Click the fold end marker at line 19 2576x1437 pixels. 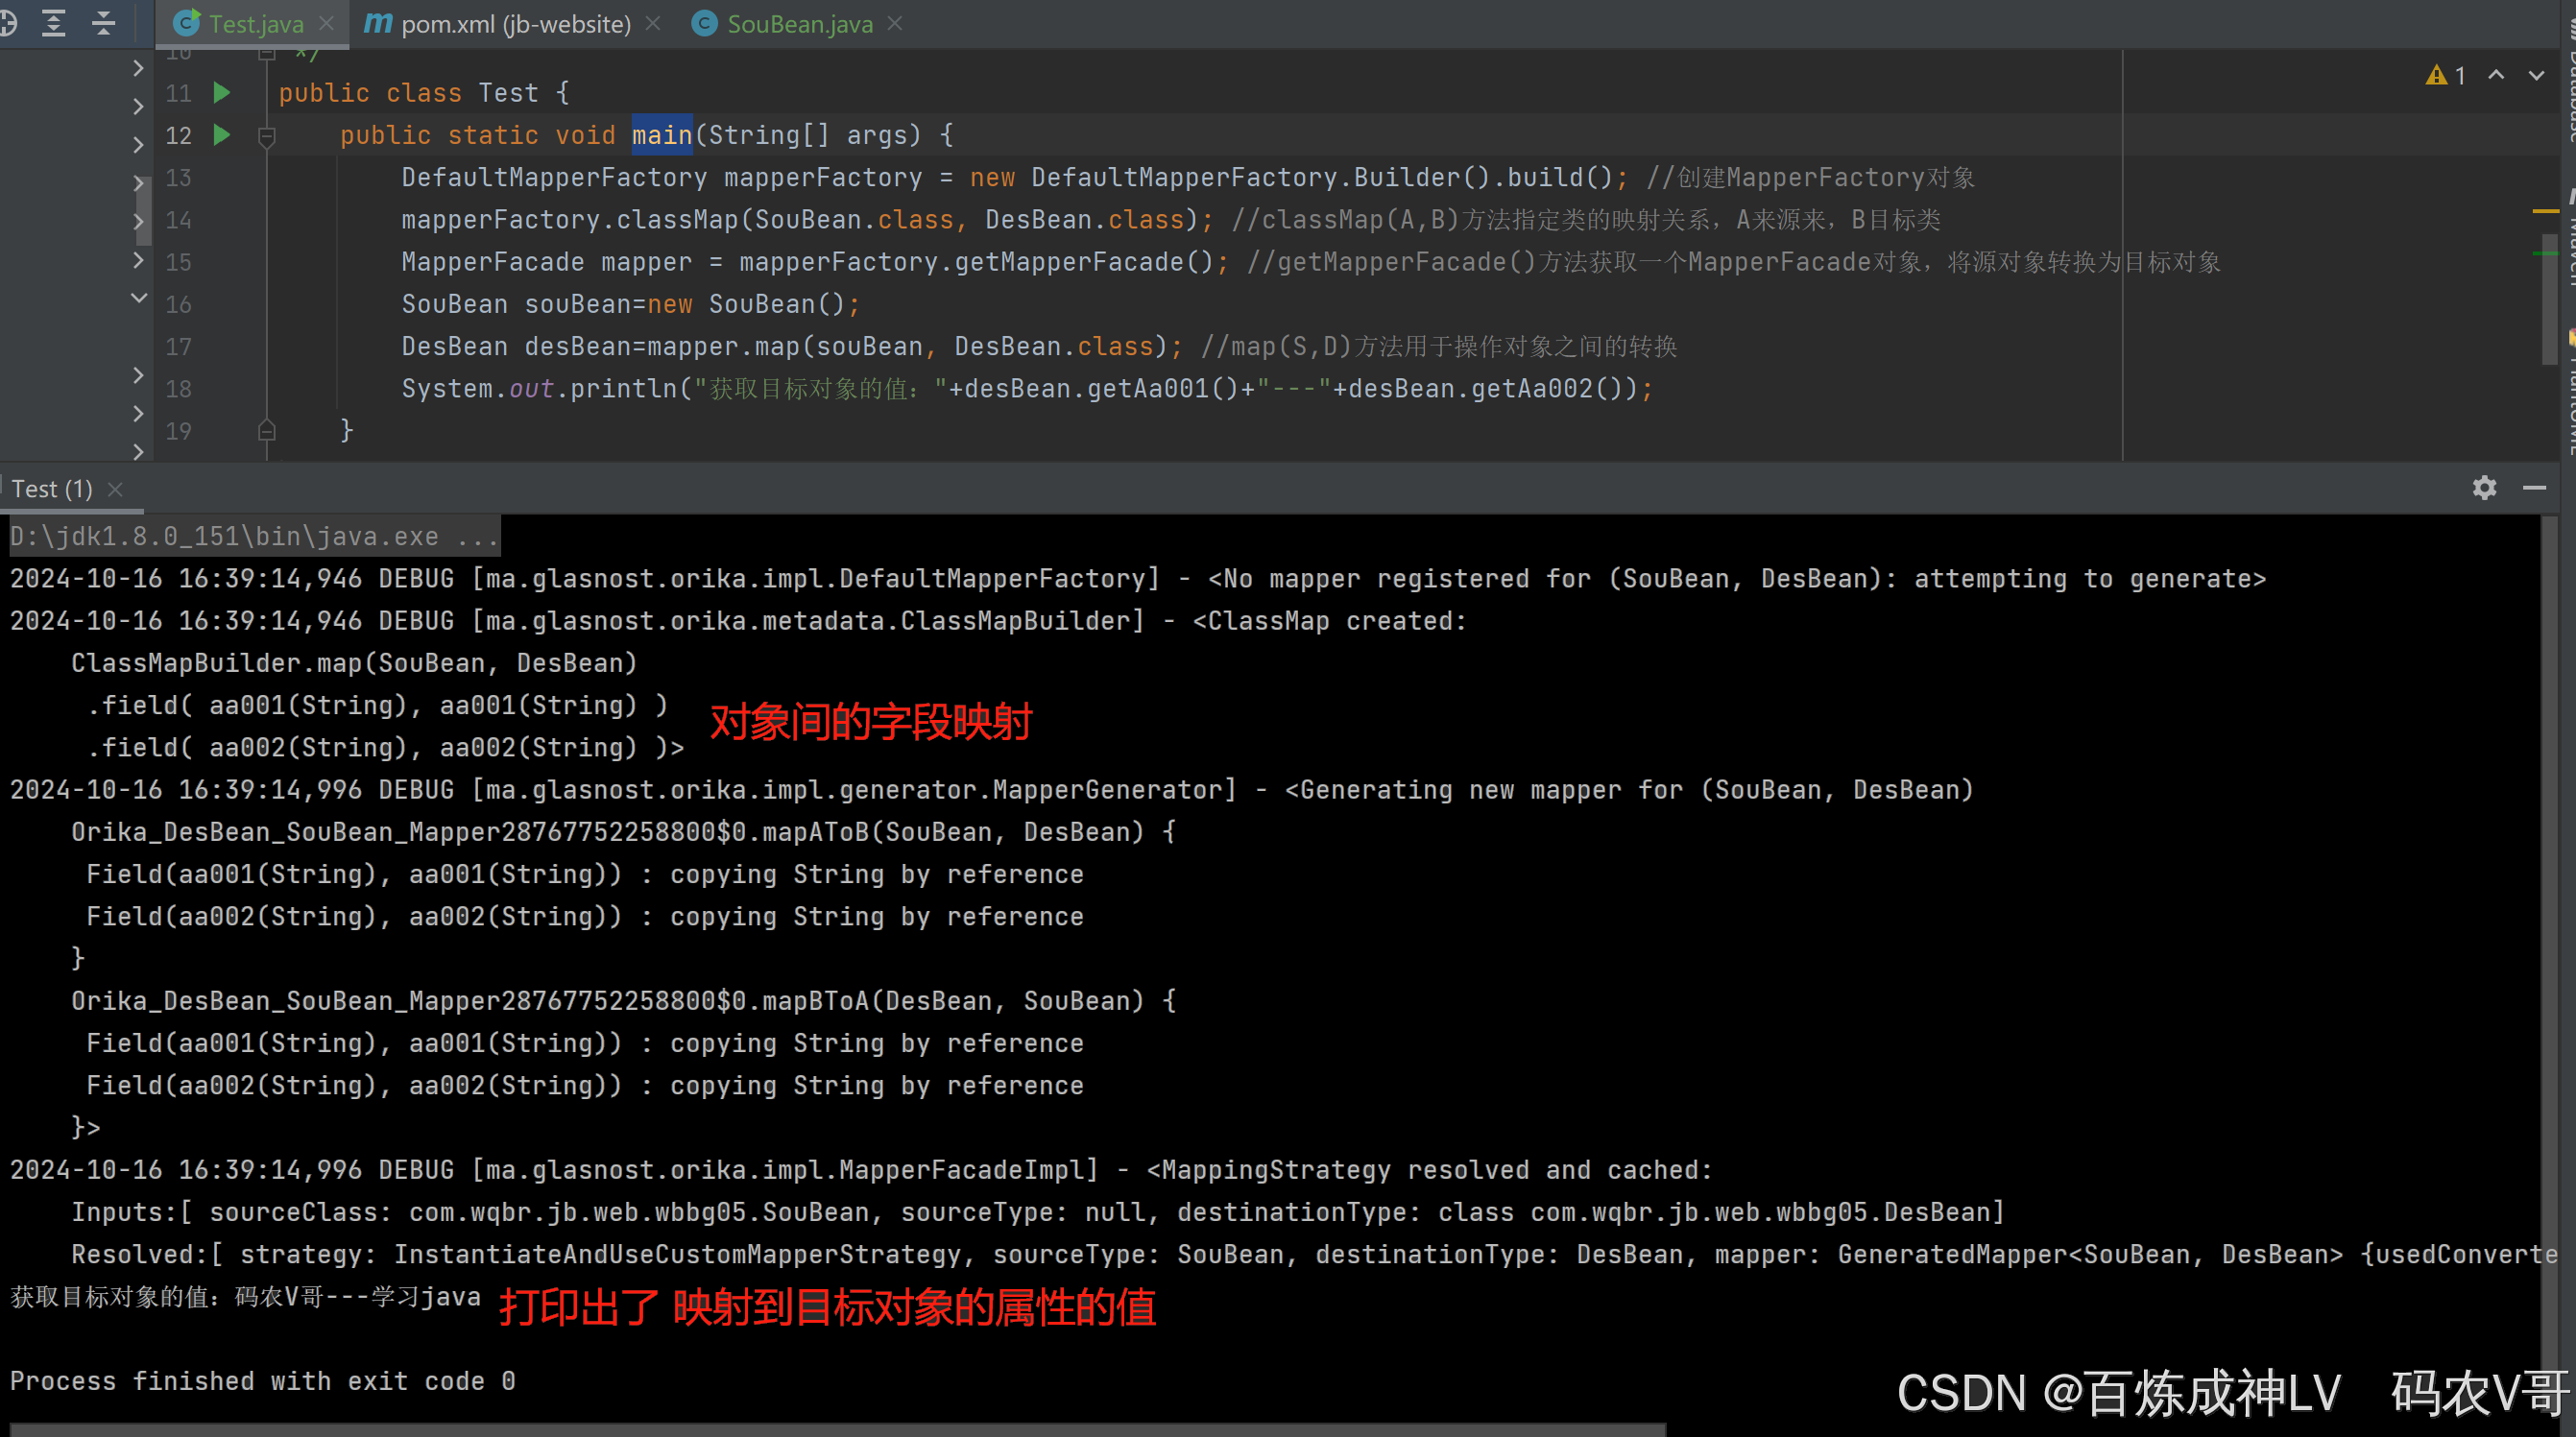click(x=266, y=431)
